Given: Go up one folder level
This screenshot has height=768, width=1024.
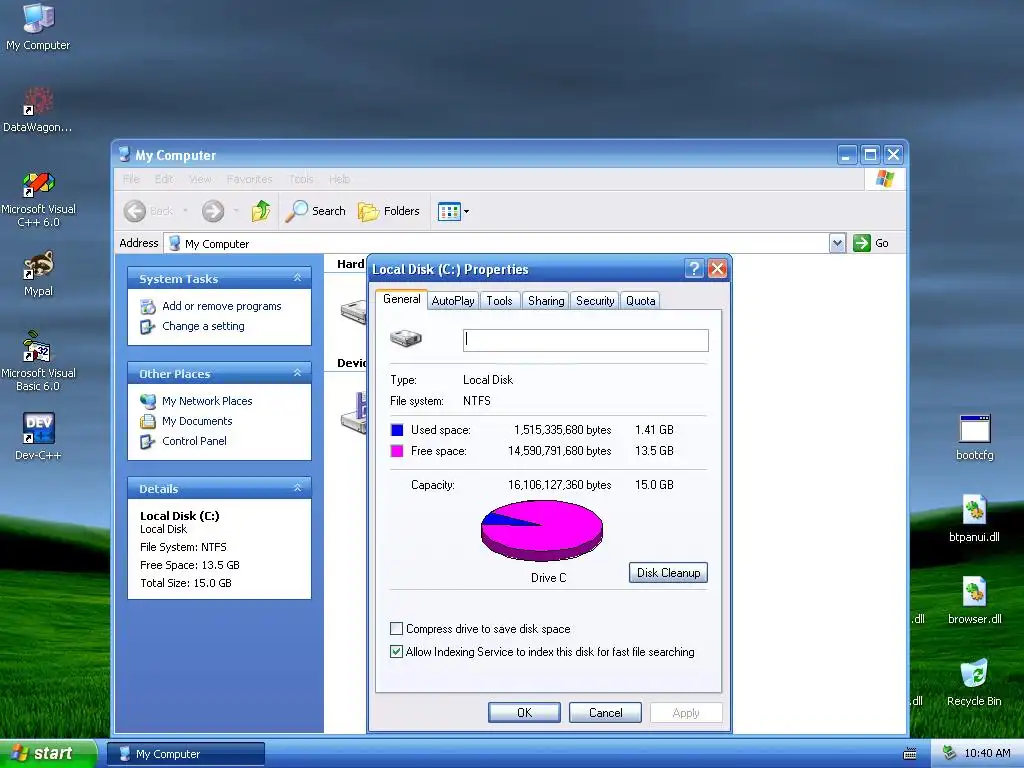Looking at the screenshot, I should (x=261, y=211).
